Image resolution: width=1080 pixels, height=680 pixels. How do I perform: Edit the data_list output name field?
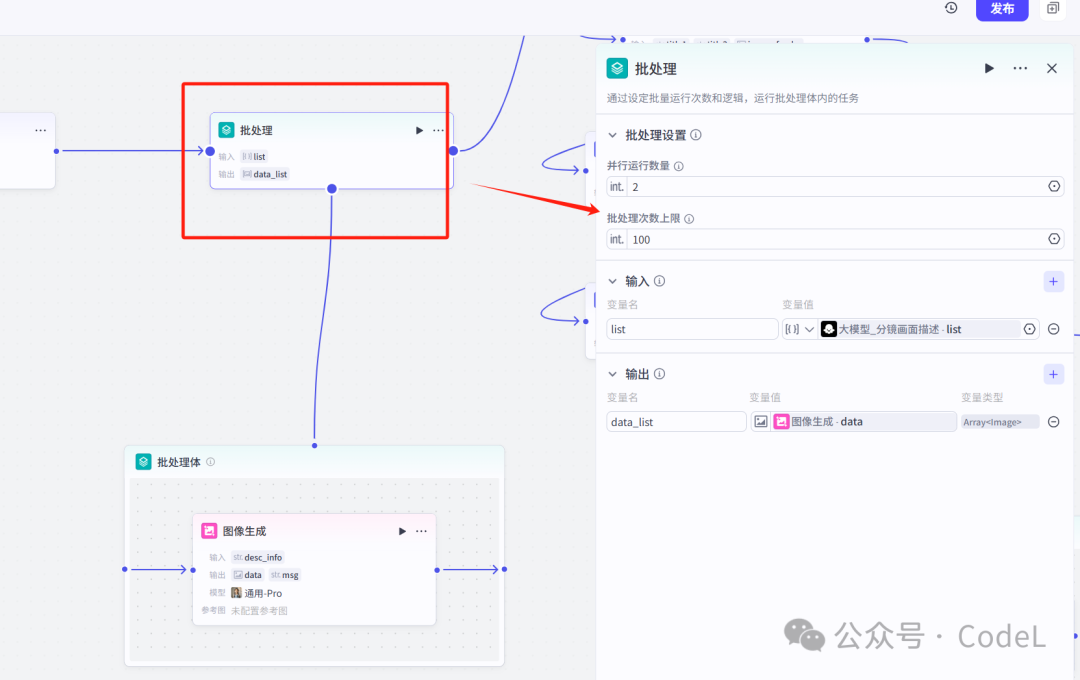click(x=676, y=422)
